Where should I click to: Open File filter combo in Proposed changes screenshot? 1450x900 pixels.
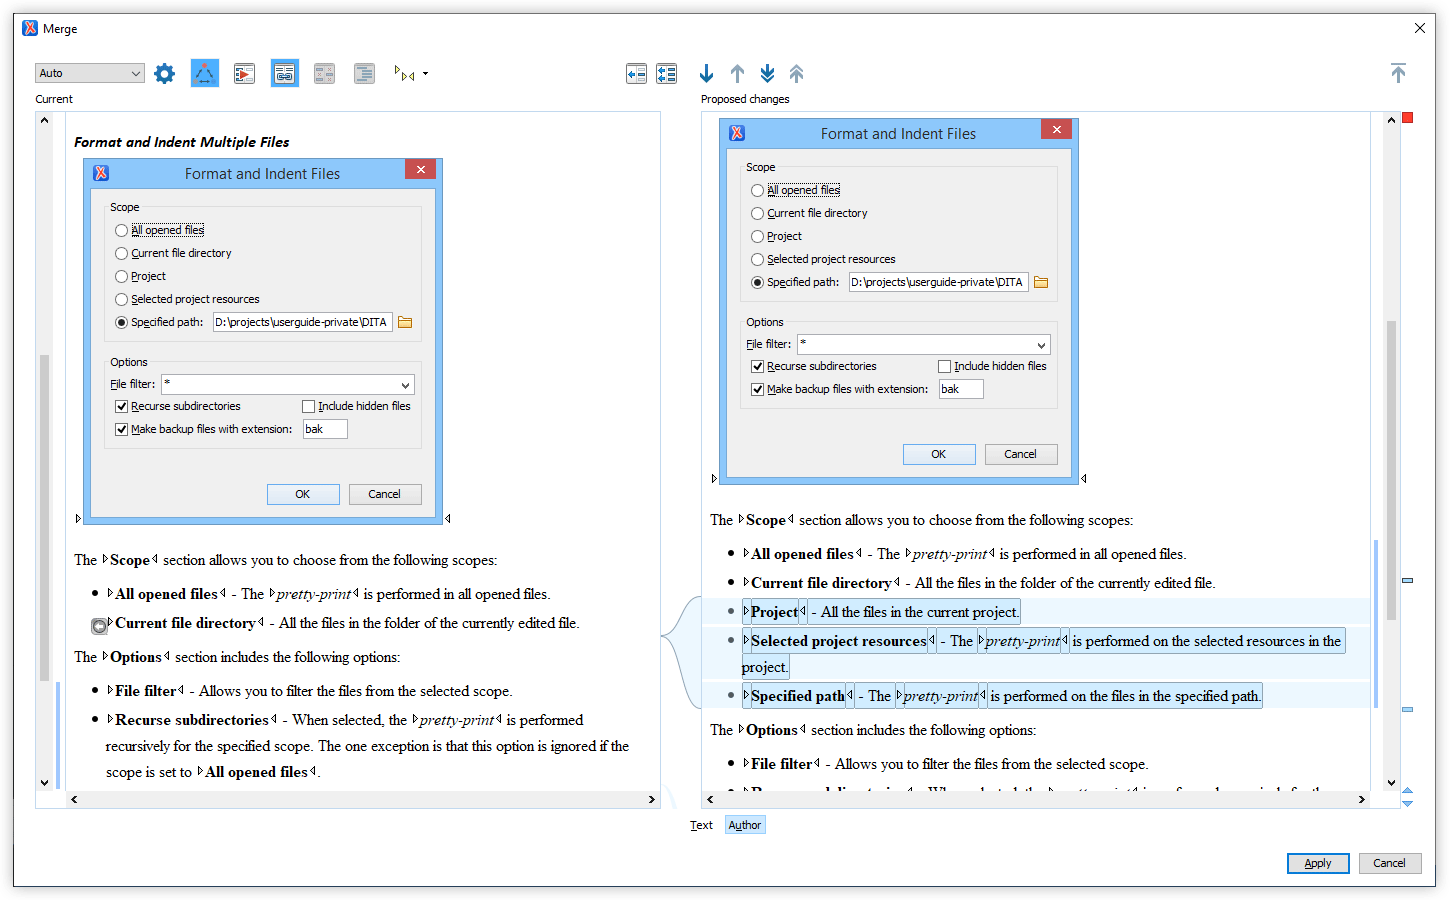click(x=924, y=345)
